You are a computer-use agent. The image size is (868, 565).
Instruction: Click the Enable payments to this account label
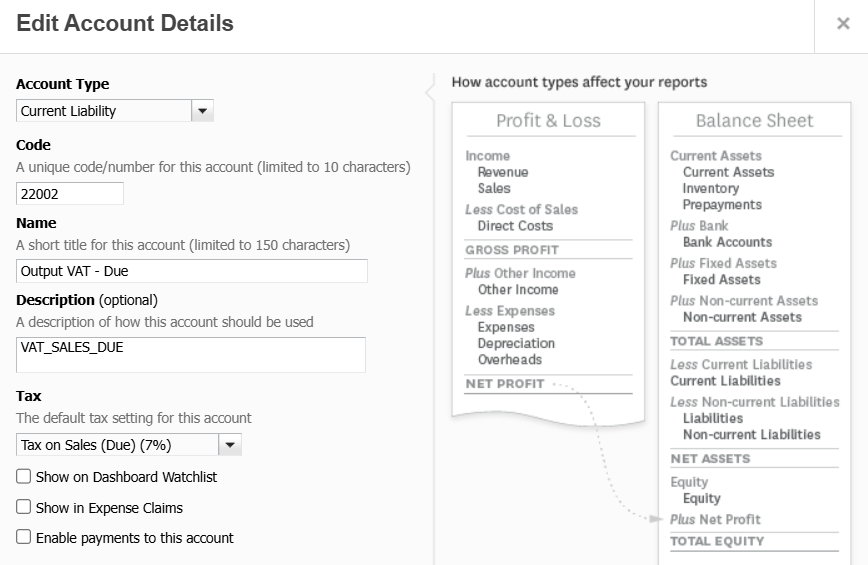134,537
